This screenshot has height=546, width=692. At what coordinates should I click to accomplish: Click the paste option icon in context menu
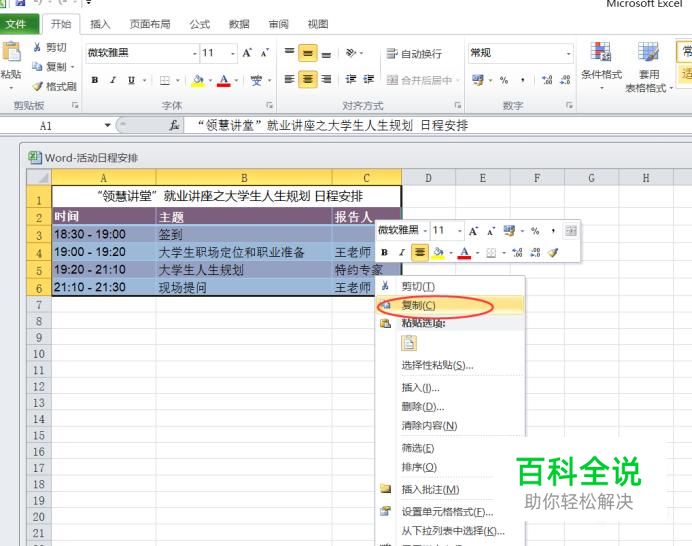point(409,343)
